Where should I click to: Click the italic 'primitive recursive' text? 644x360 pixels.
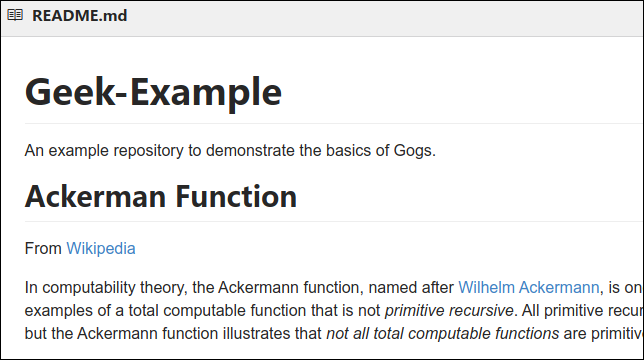coord(449,310)
